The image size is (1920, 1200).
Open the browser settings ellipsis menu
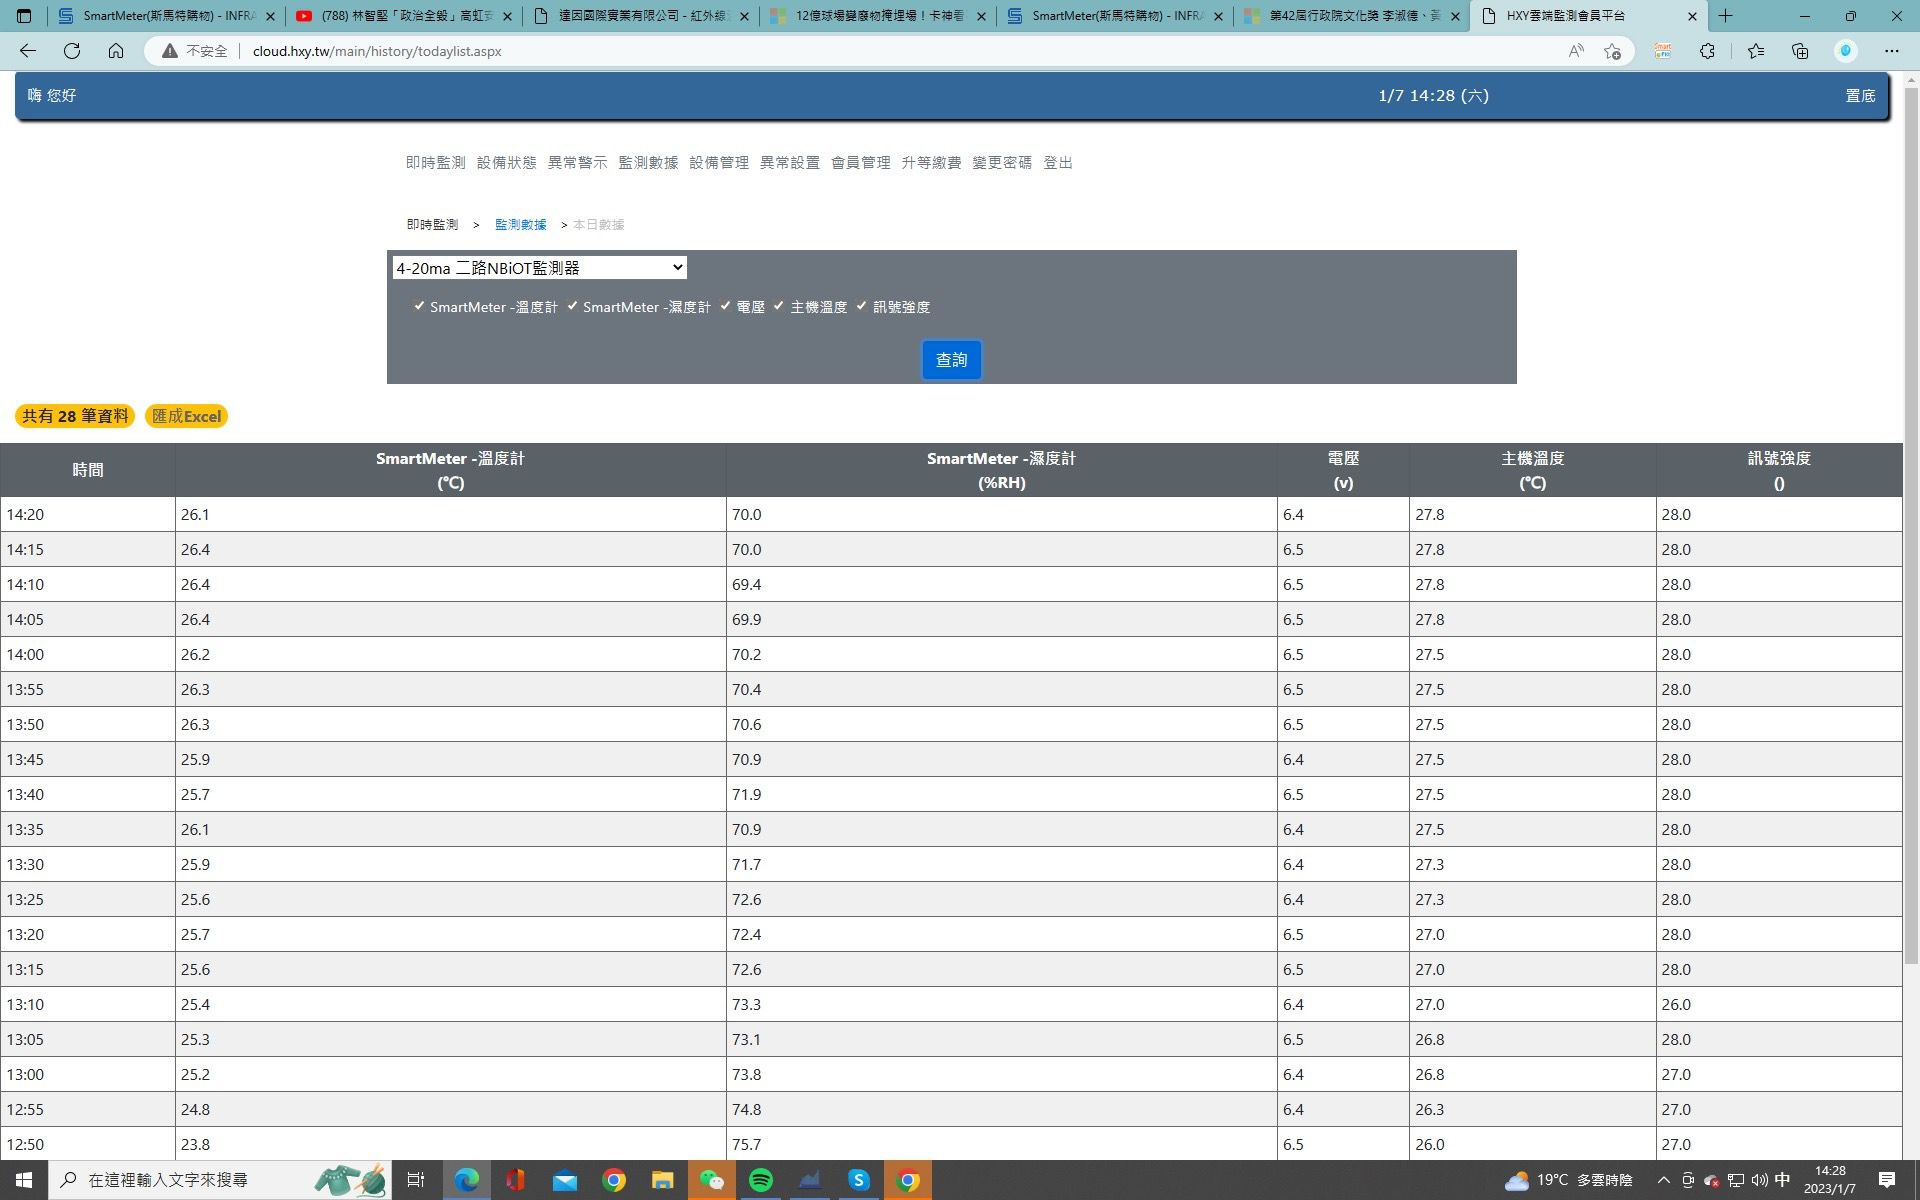(x=1891, y=51)
